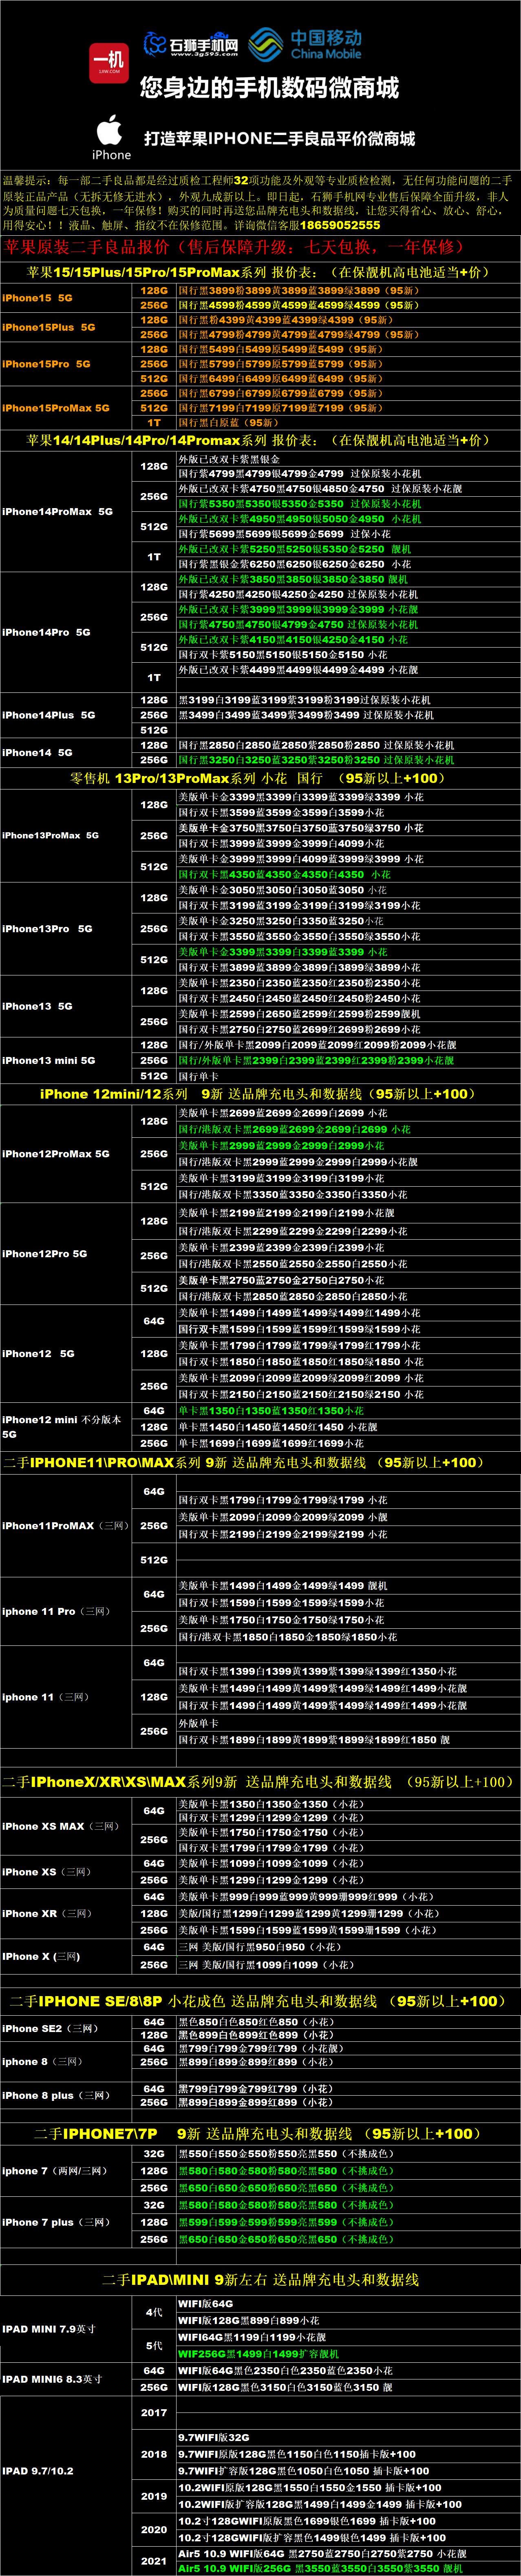The height and width of the screenshot is (2576, 521).
Task: Select the iPhone12 mini 不分版本 label
Action: coord(62,1426)
